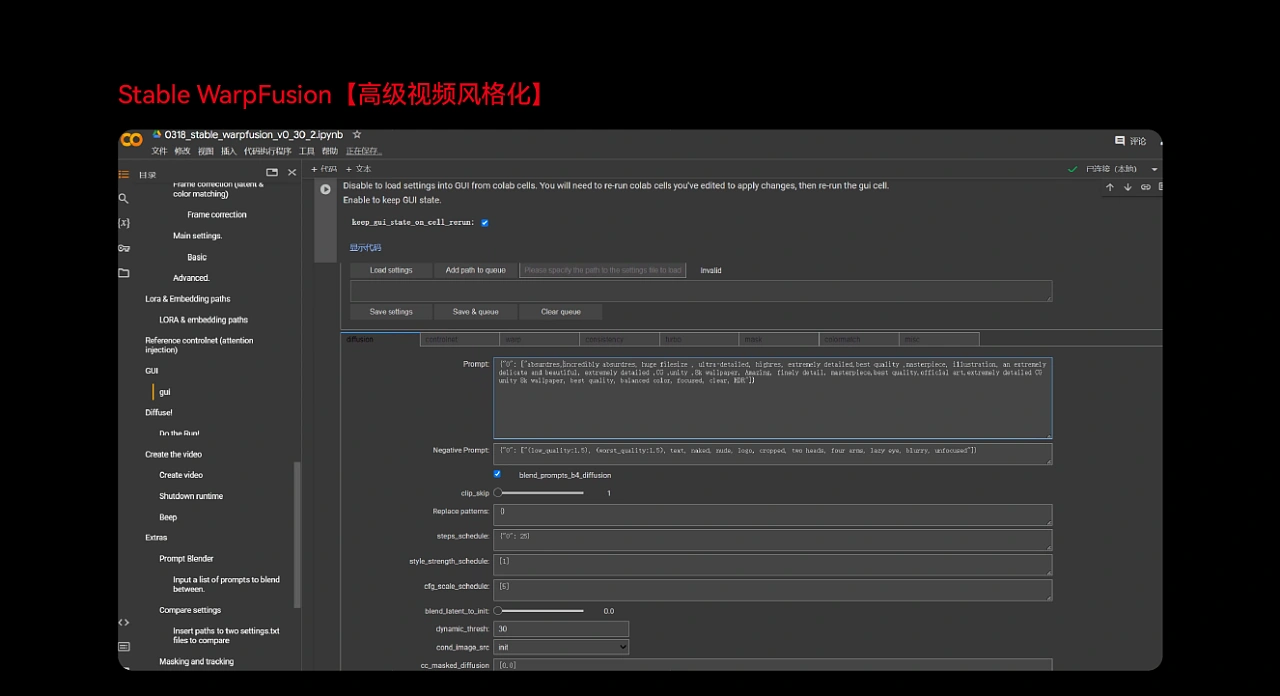The image size is (1280, 696).
Task: Open the search icon in left sidebar
Action: click(x=124, y=199)
